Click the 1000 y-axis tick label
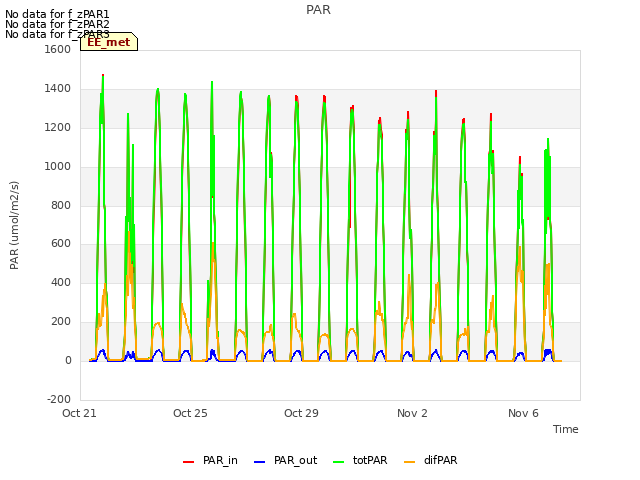640x480 pixels. click(x=58, y=167)
